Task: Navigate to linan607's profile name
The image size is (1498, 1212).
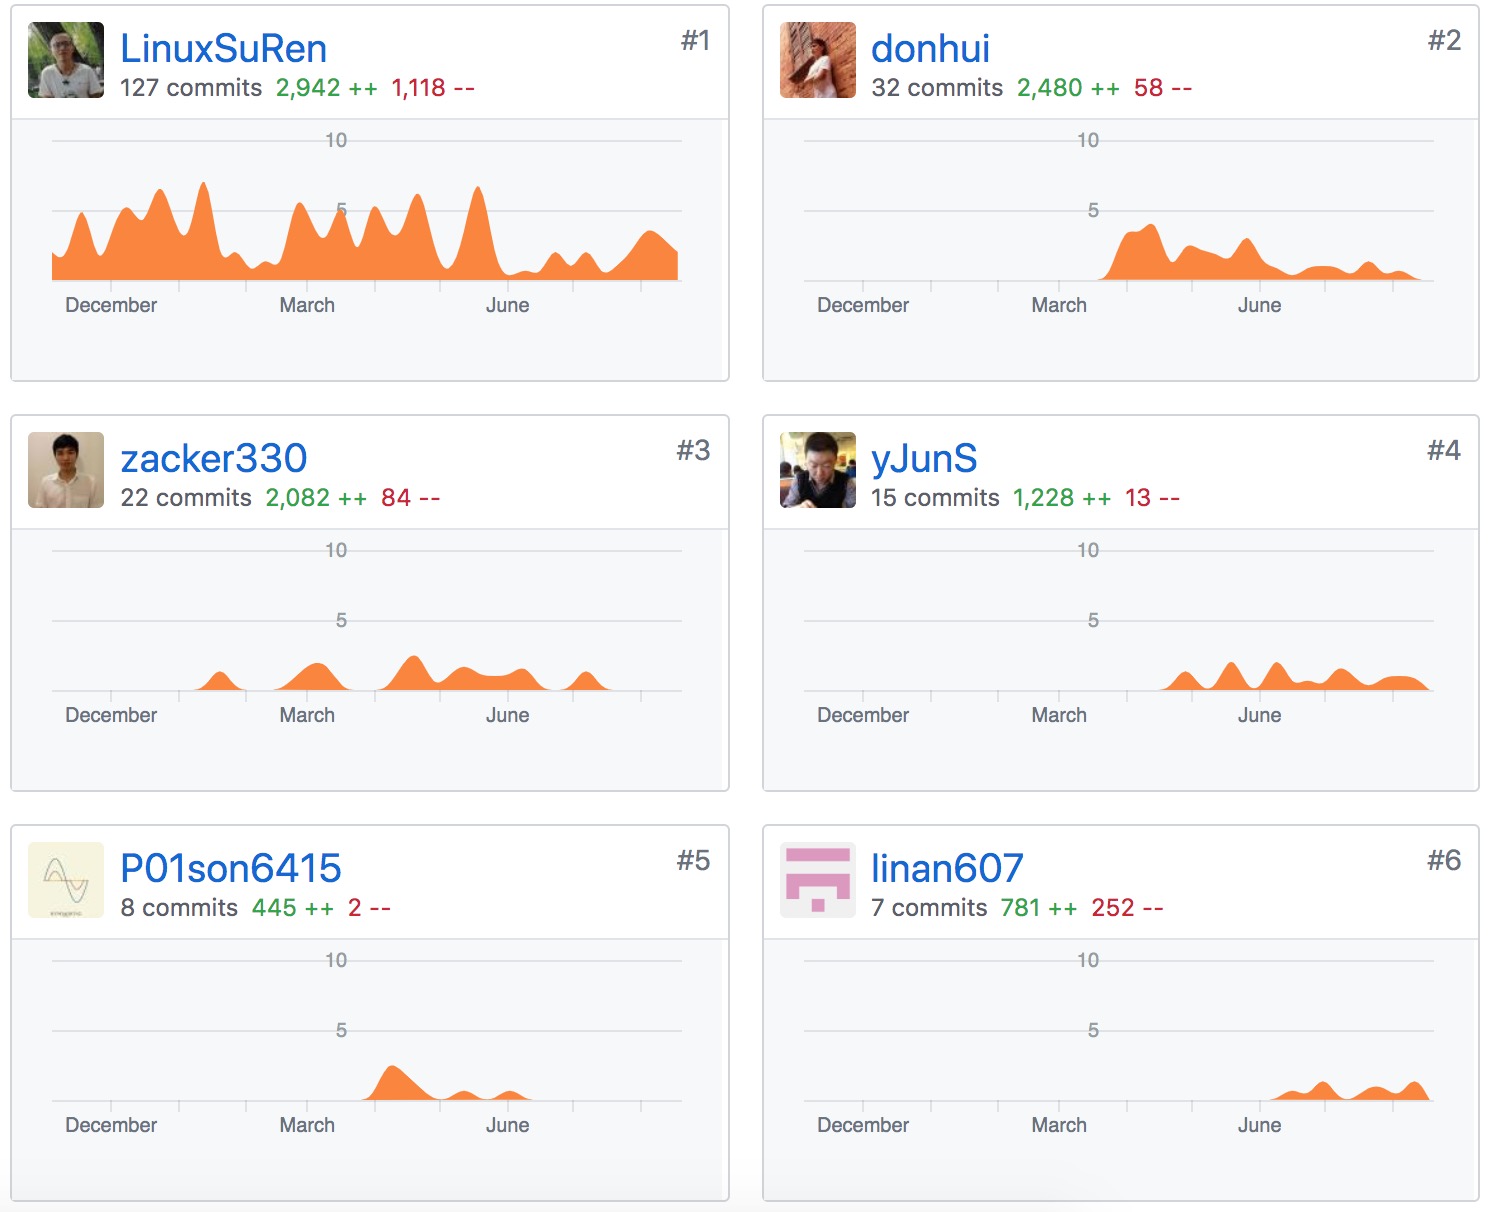Action: (946, 868)
